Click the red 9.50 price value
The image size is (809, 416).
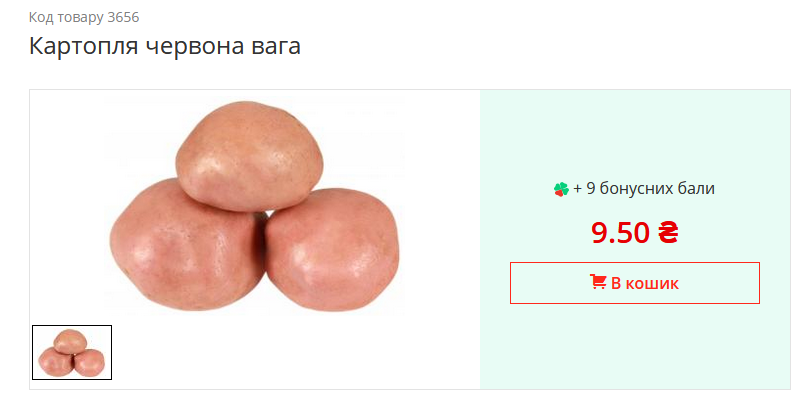click(620, 232)
